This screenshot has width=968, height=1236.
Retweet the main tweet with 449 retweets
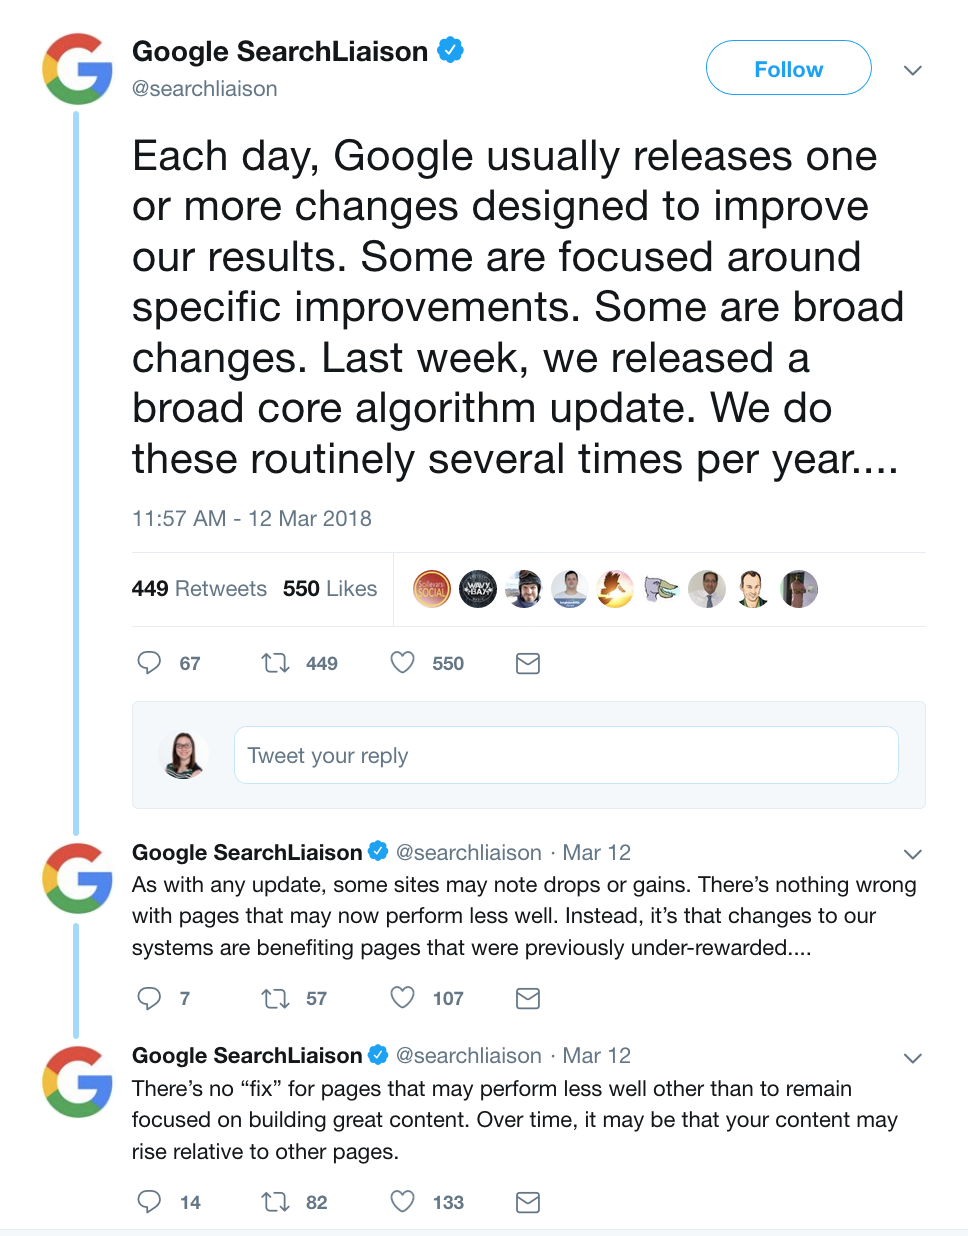275,663
